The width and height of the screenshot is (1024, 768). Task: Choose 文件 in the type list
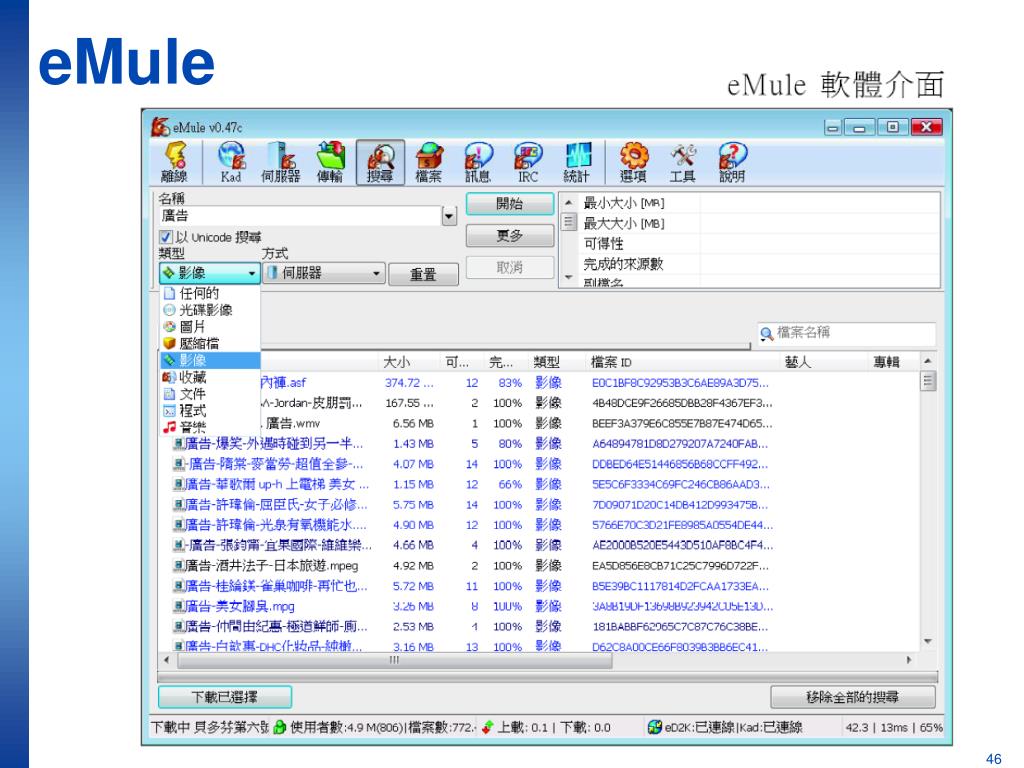(x=210, y=394)
